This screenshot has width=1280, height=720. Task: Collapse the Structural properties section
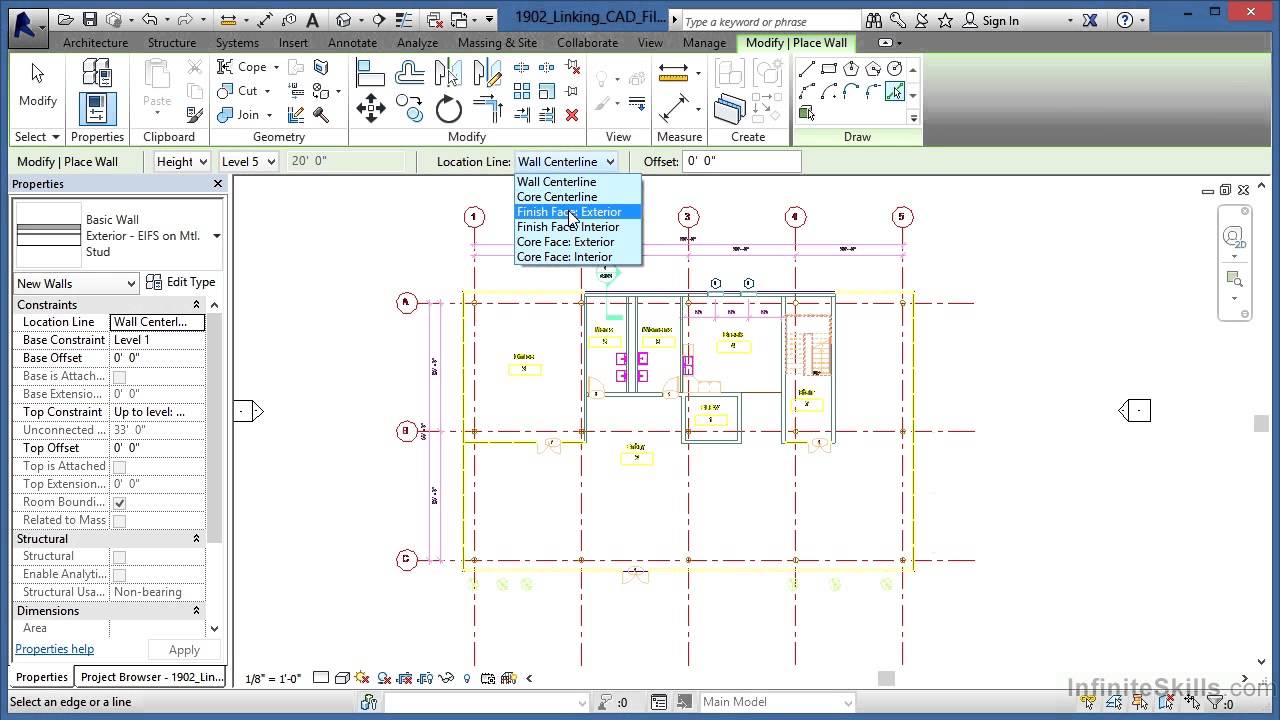196,539
